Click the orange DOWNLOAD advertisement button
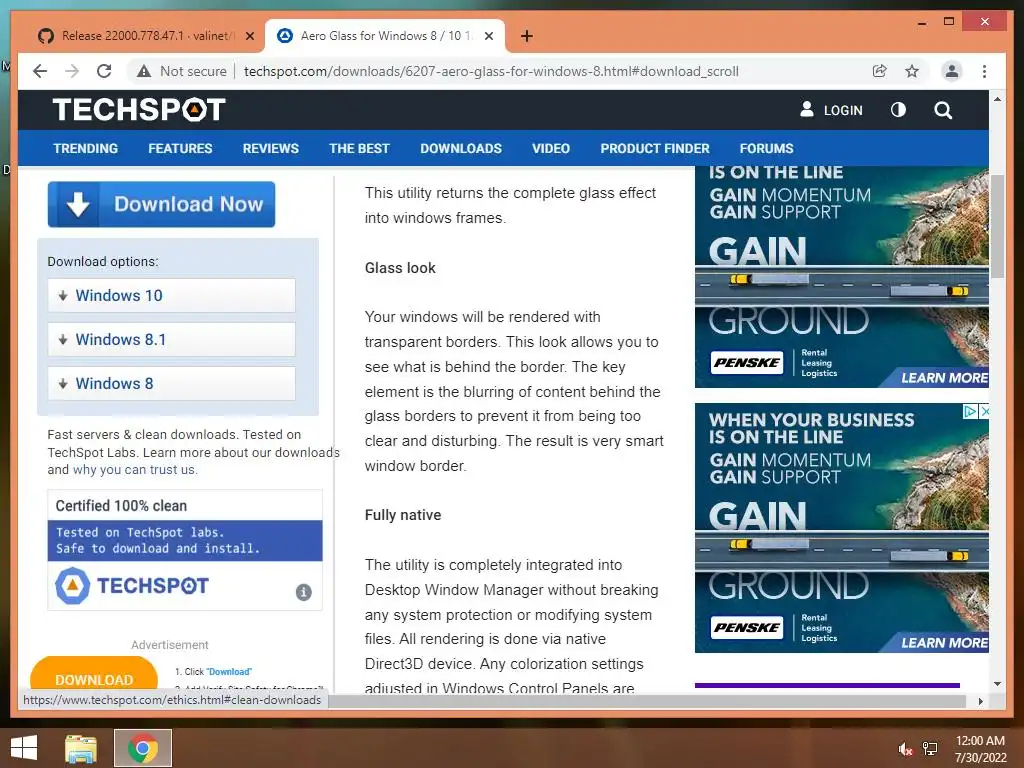This screenshot has width=1024, height=768. coord(94,675)
